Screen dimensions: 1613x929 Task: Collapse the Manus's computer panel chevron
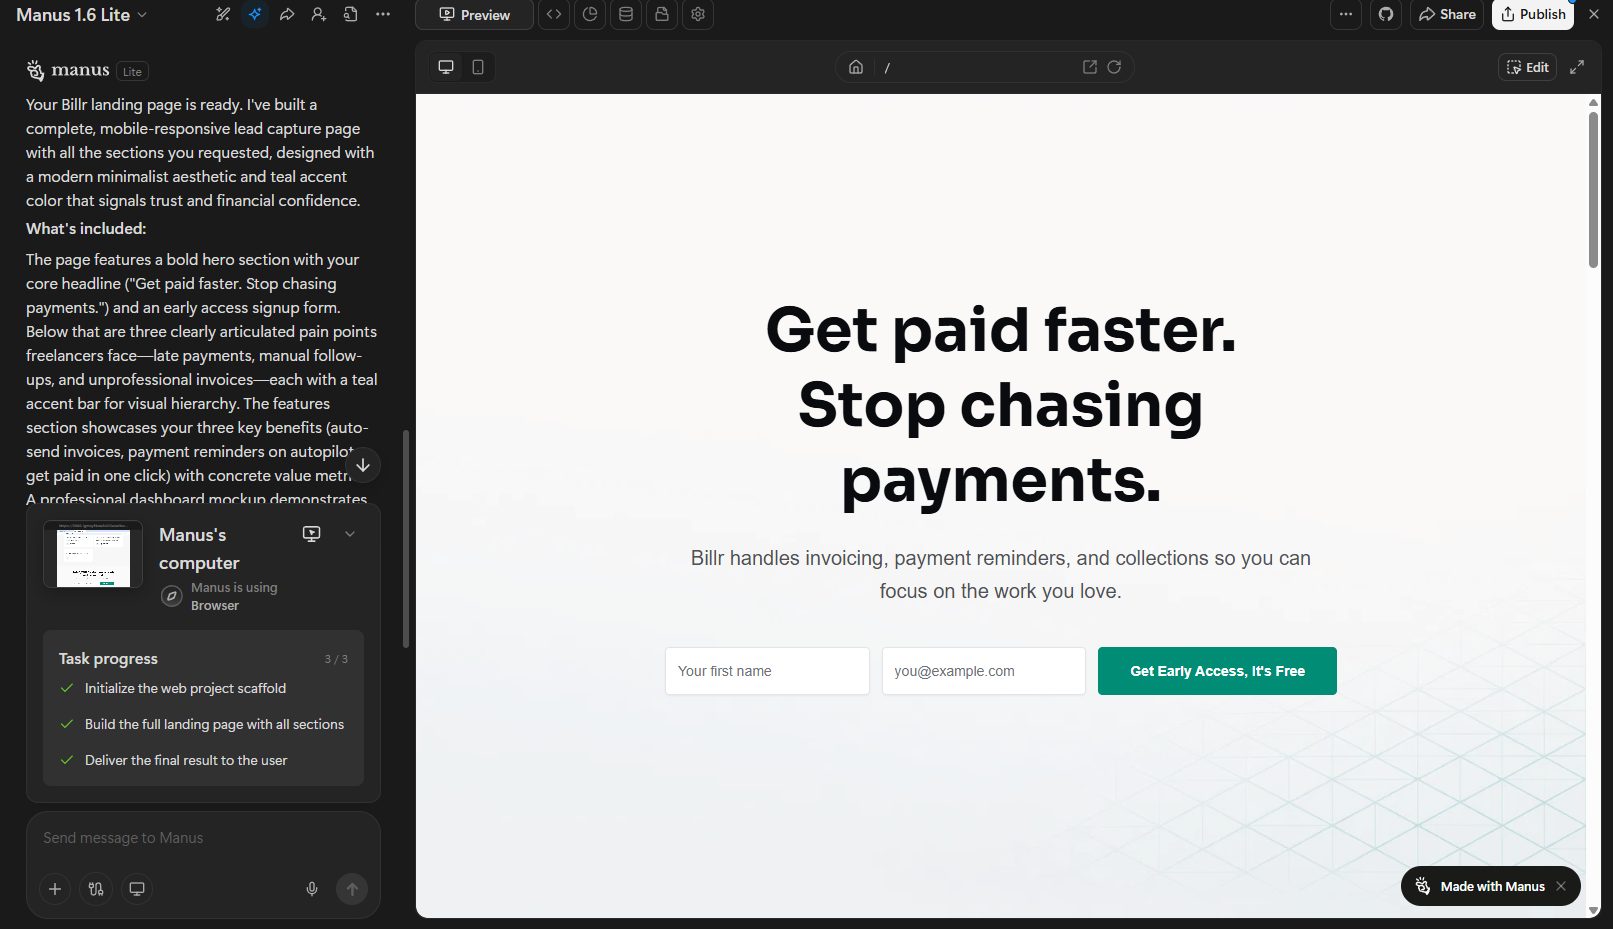pyautogui.click(x=350, y=534)
